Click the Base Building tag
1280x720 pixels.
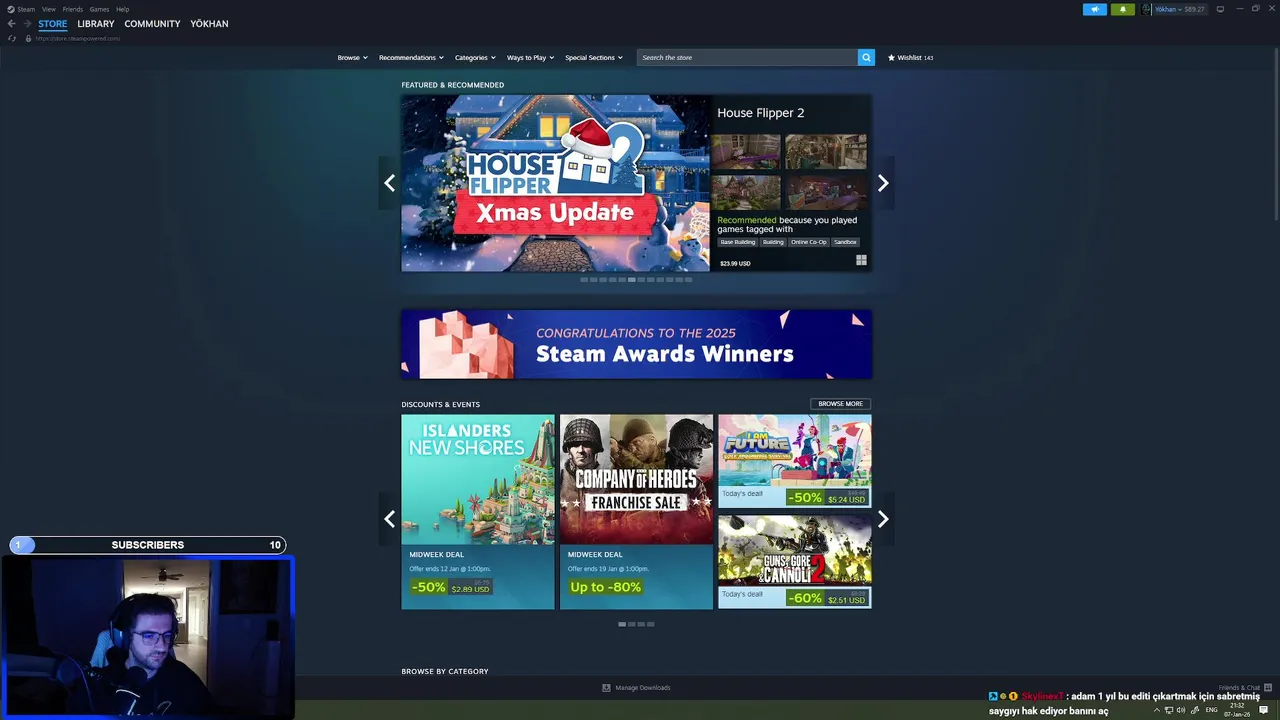[738, 242]
